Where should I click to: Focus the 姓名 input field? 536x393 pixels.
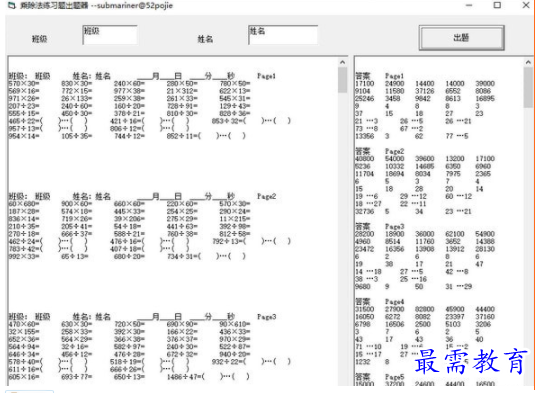pyautogui.click(x=283, y=35)
